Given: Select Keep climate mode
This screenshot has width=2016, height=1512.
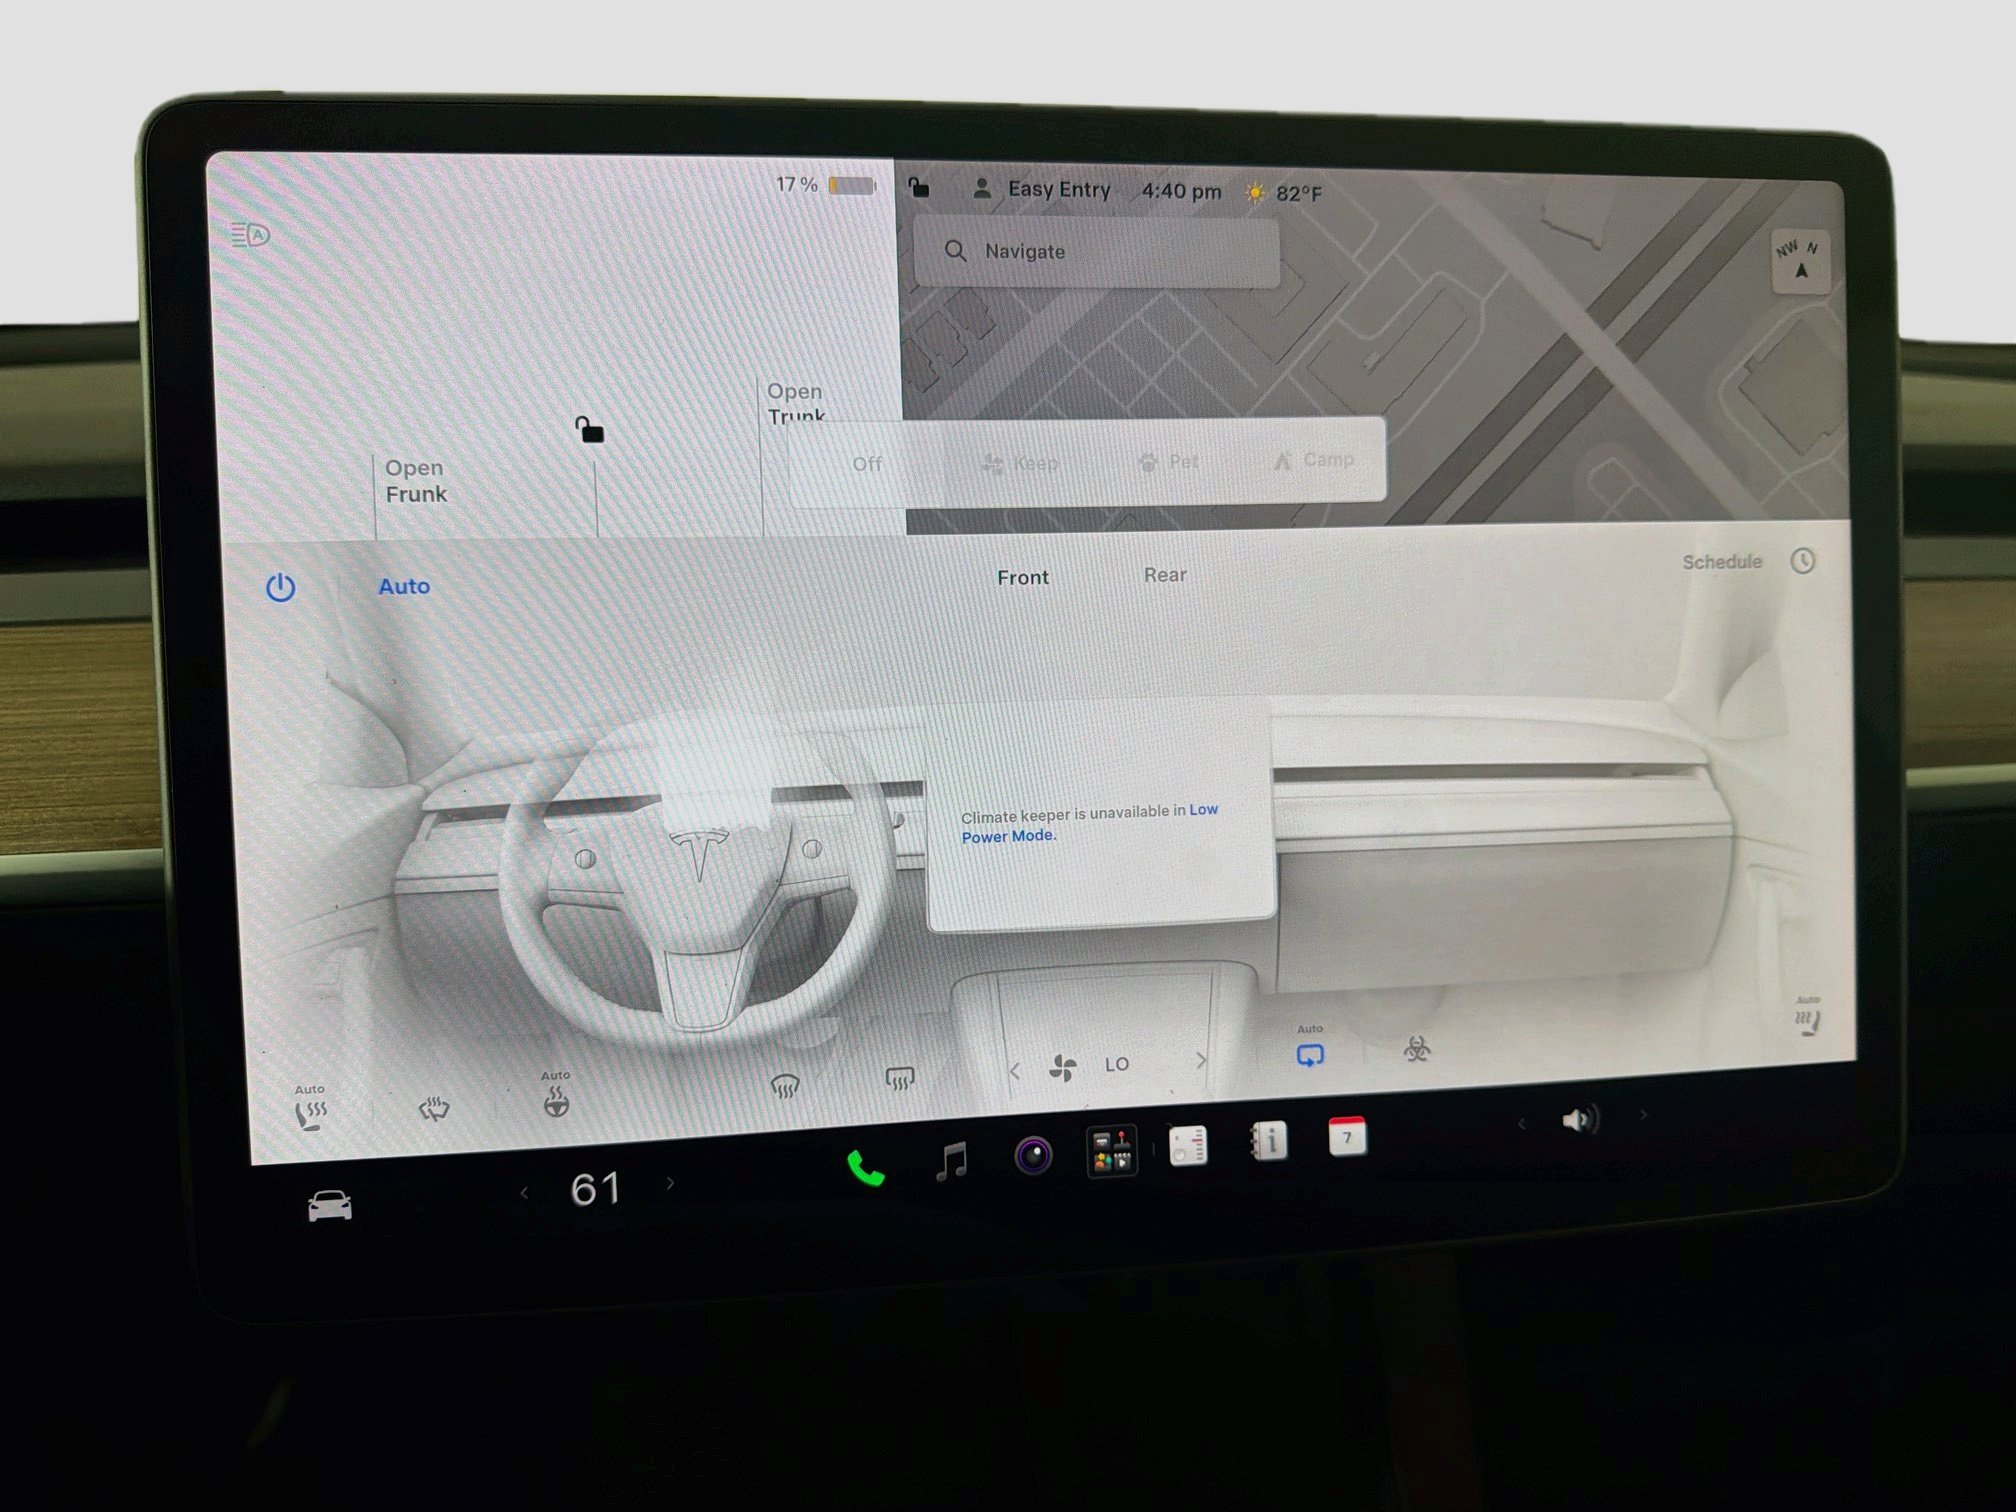Looking at the screenshot, I should (1020, 463).
